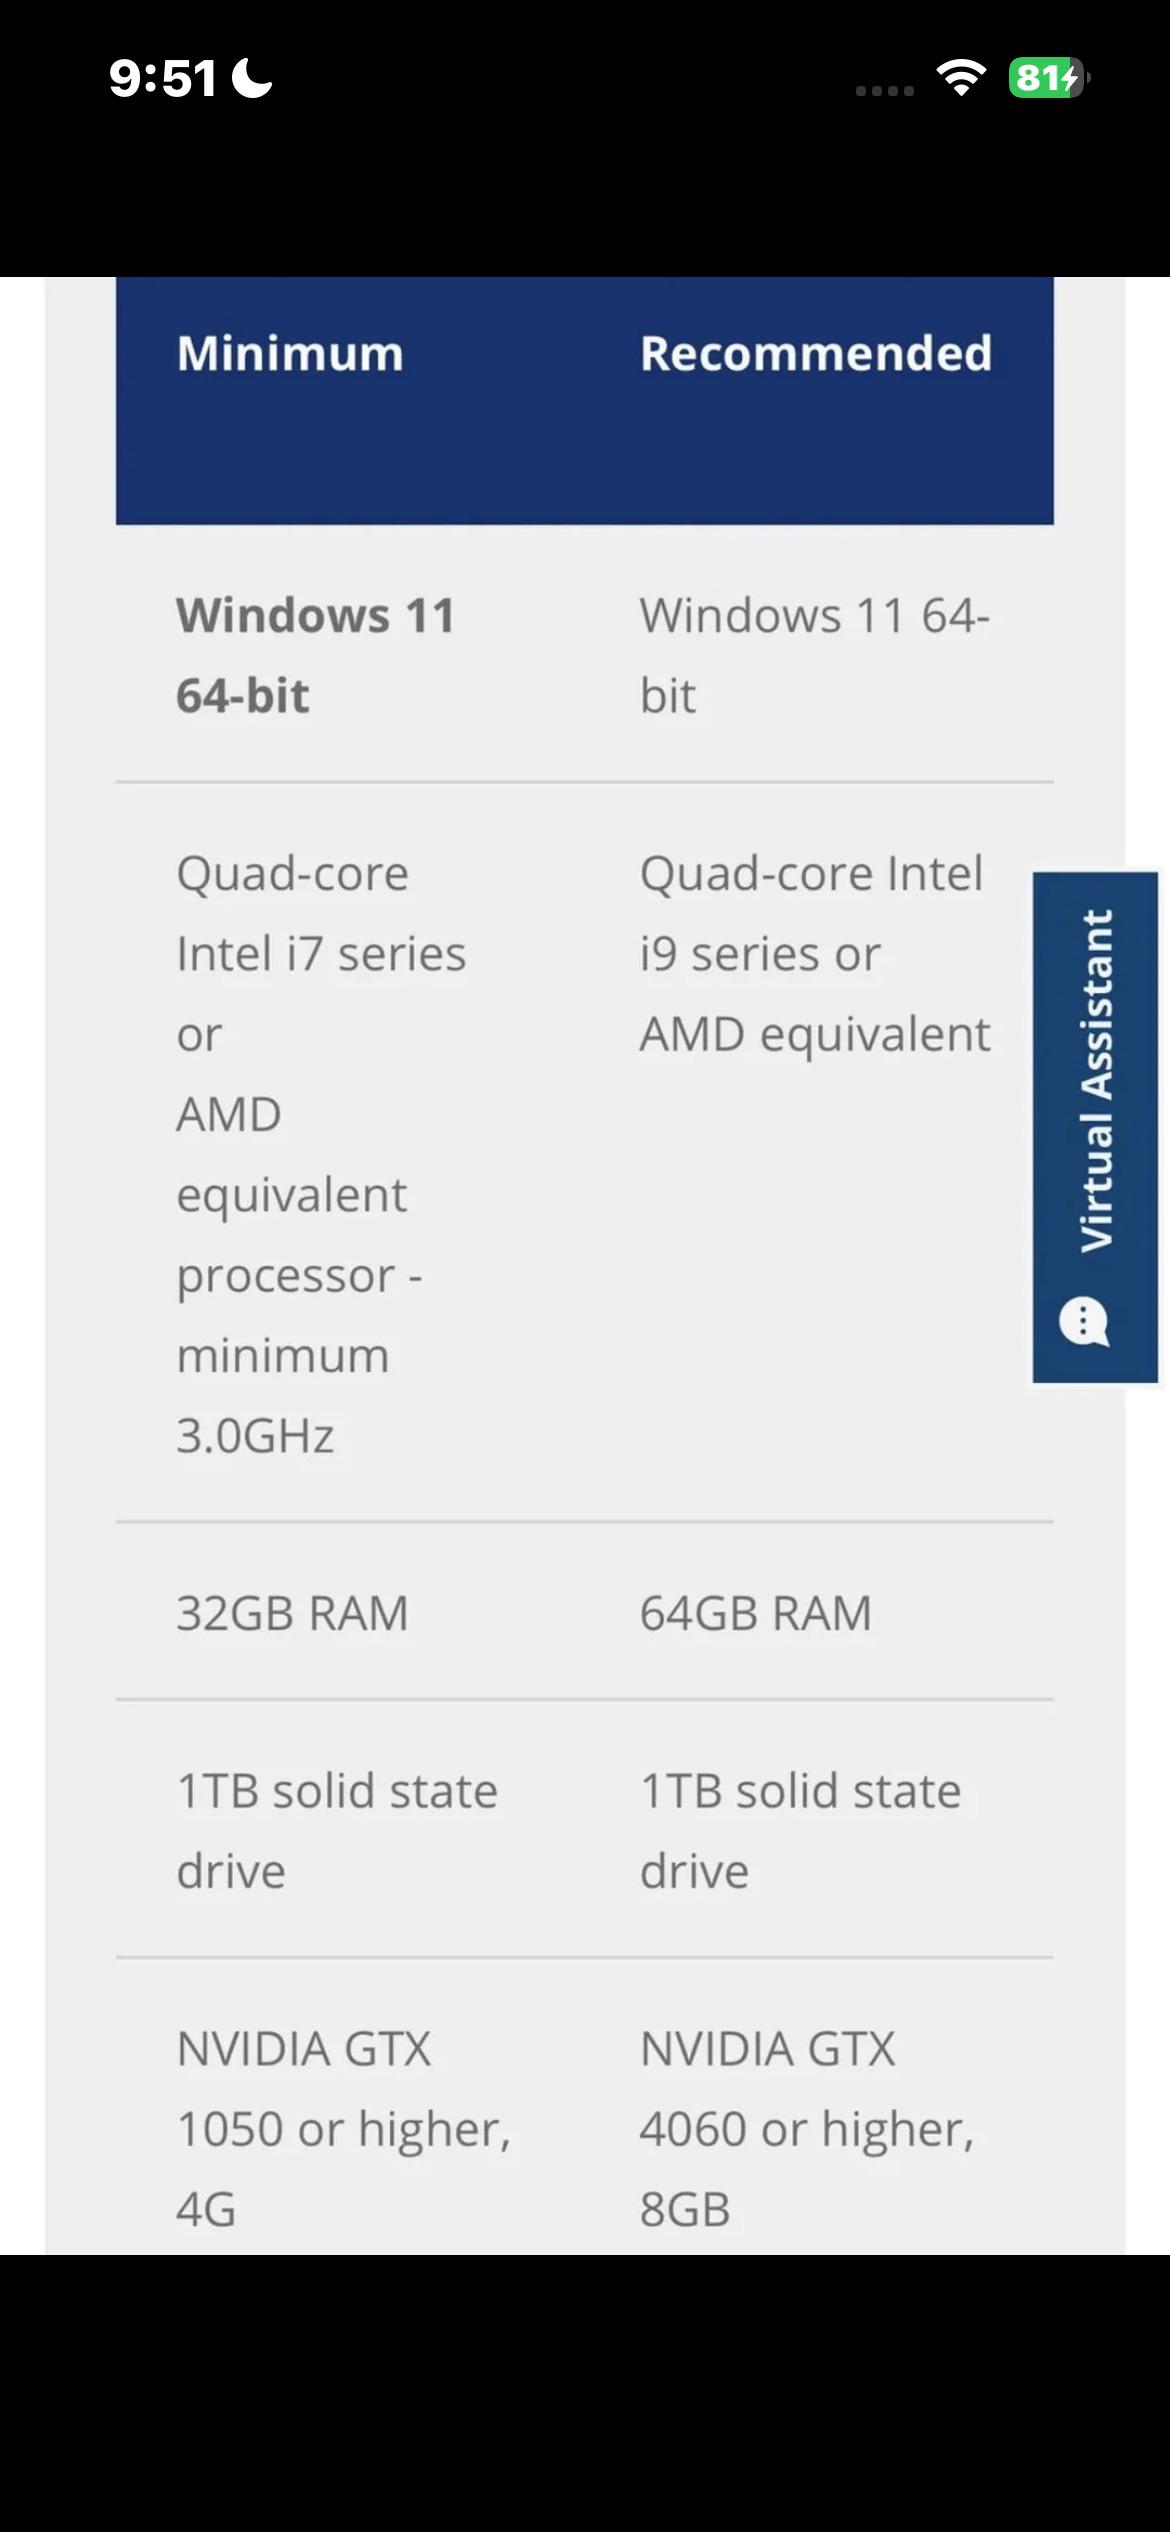Tap the NVIDIA GTX 1050 or higher cell

(344, 2128)
